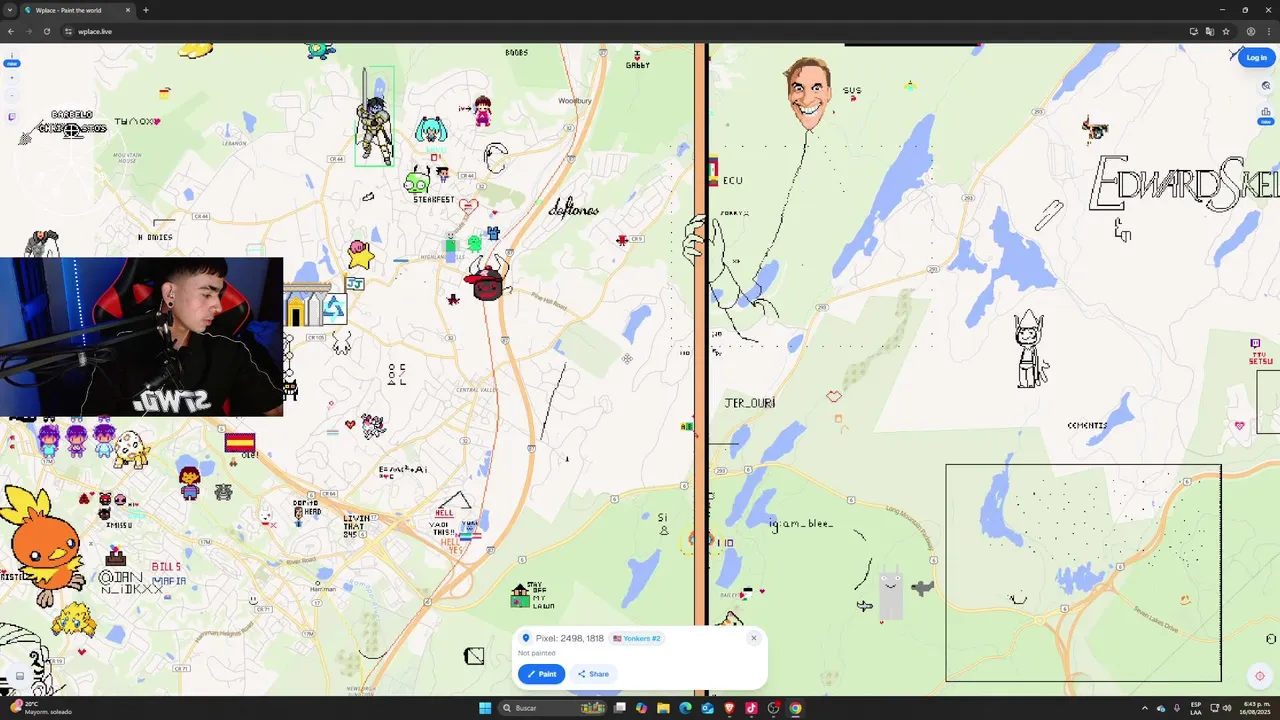Click the JER_OURI text on the map
The width and height of the screenshot is (1280, 720).
(749, 403)
